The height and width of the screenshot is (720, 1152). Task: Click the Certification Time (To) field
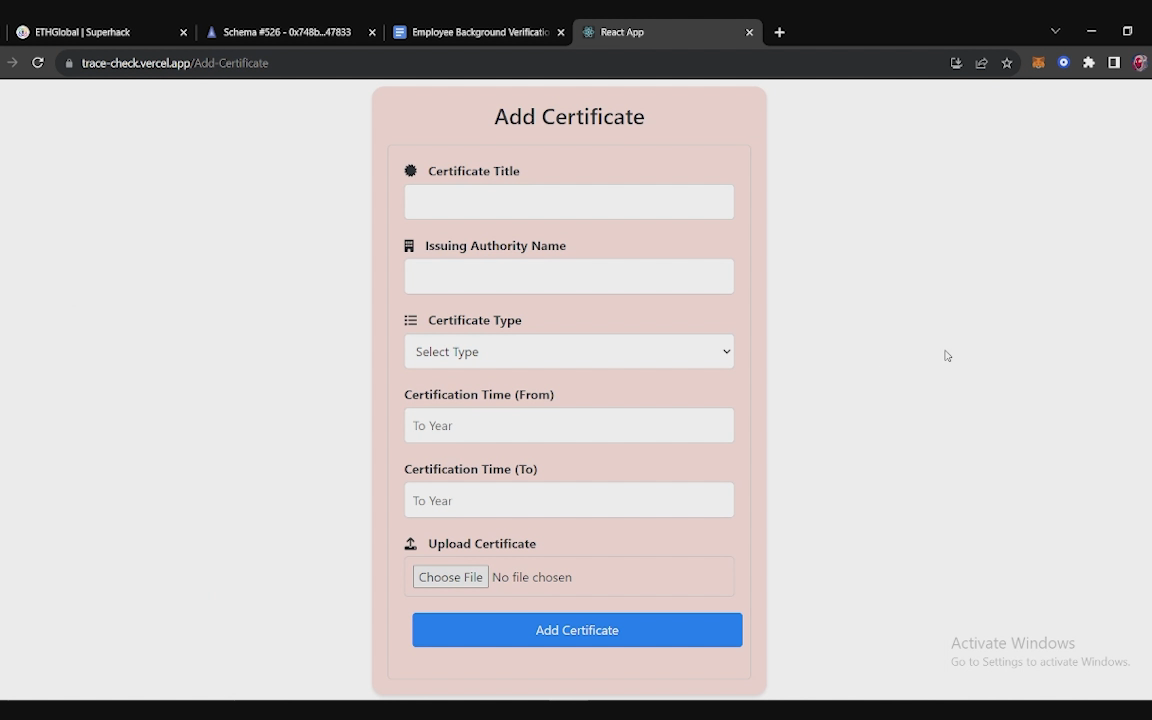pyautogui.click(x=569, y=500)
